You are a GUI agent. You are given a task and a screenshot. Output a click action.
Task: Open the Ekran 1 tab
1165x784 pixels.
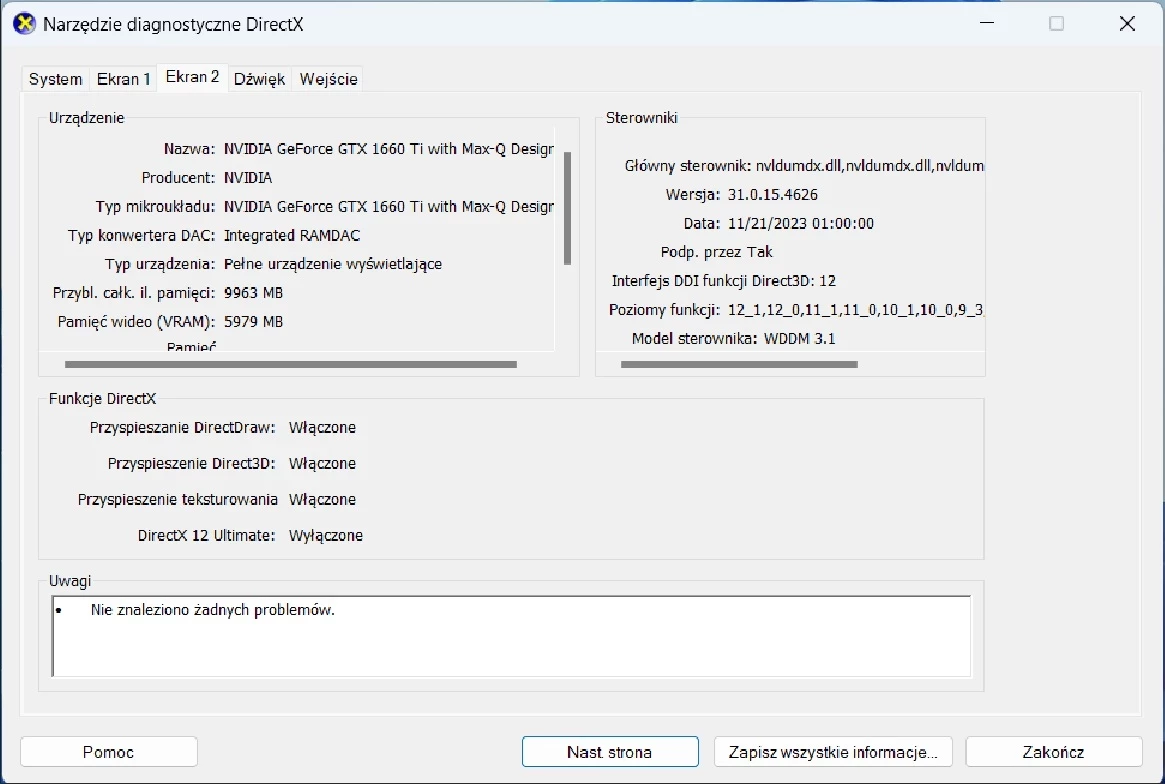(x=124, y=80)
